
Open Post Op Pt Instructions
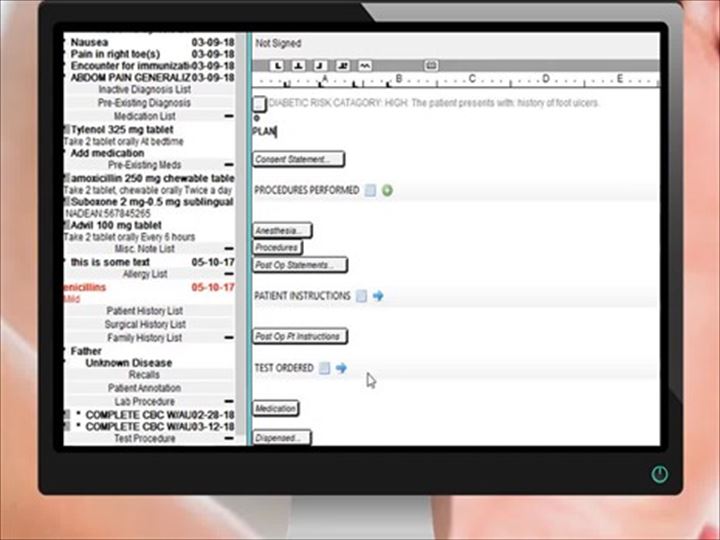coord(300,337)
